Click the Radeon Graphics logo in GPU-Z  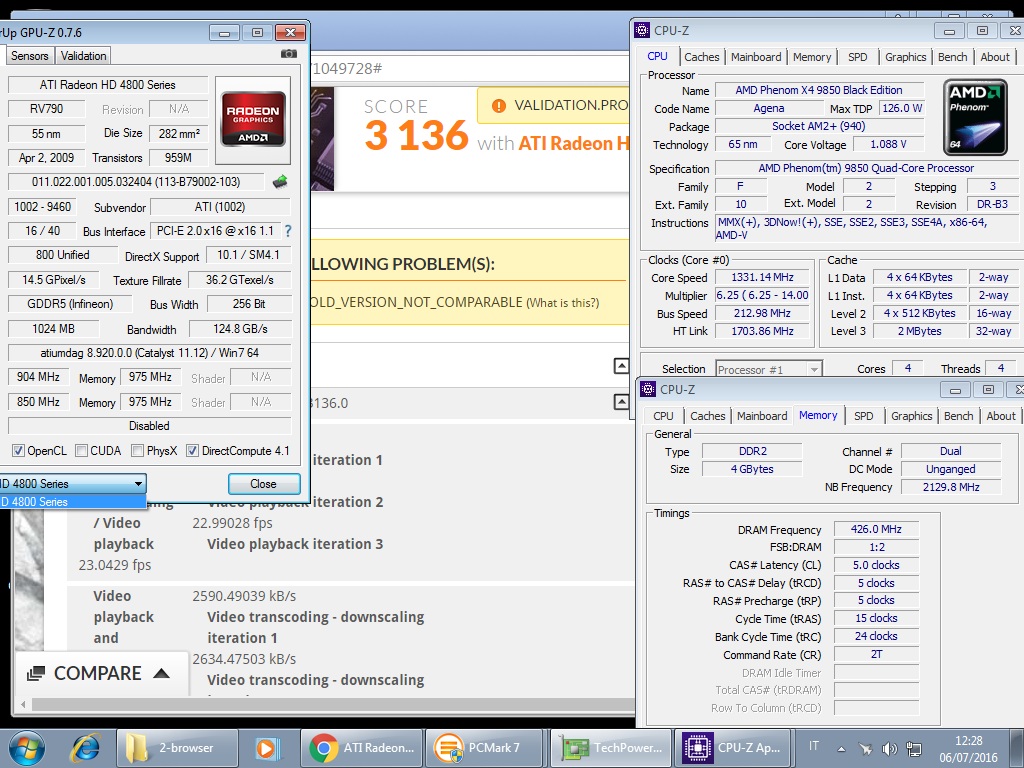253,119
